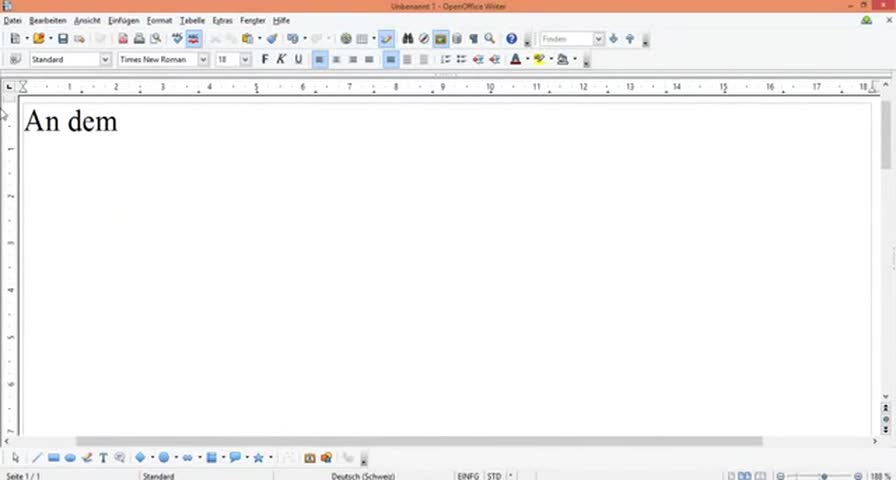Apply paragraph background color icon
The width and height of the screenshot is (896, 480).
(563, 59)
